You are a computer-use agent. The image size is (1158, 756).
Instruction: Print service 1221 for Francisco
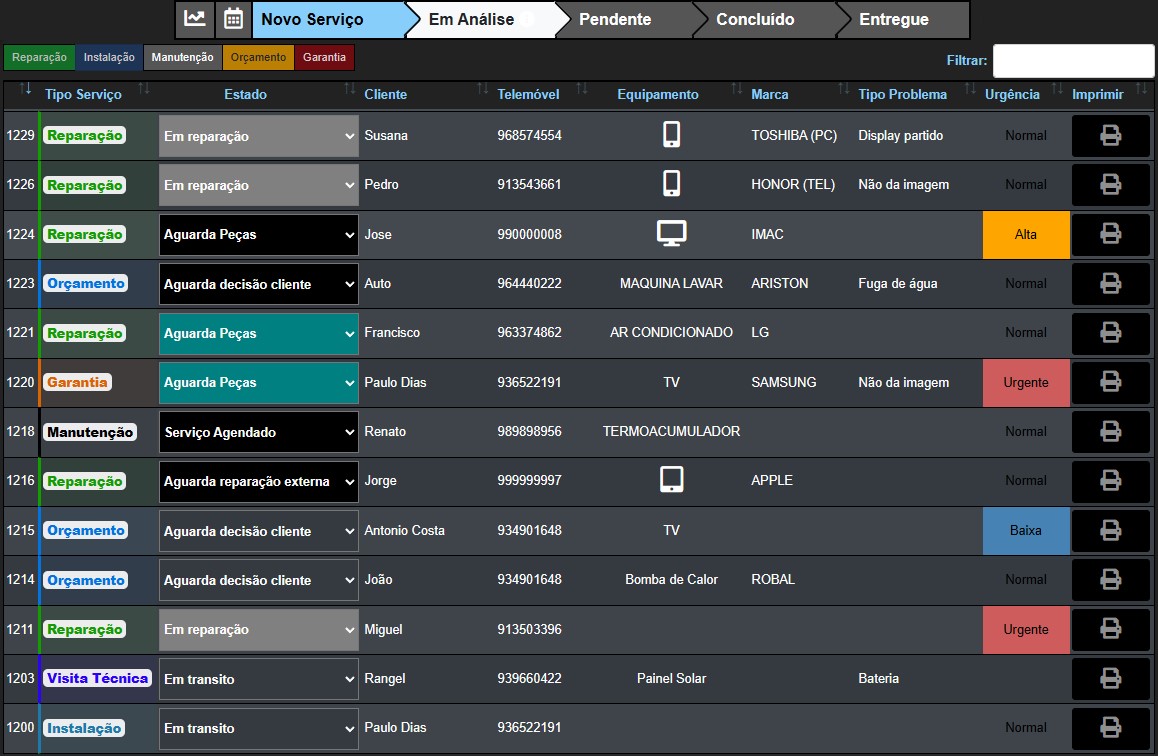pyautogui.click(x=1110, y=333)
